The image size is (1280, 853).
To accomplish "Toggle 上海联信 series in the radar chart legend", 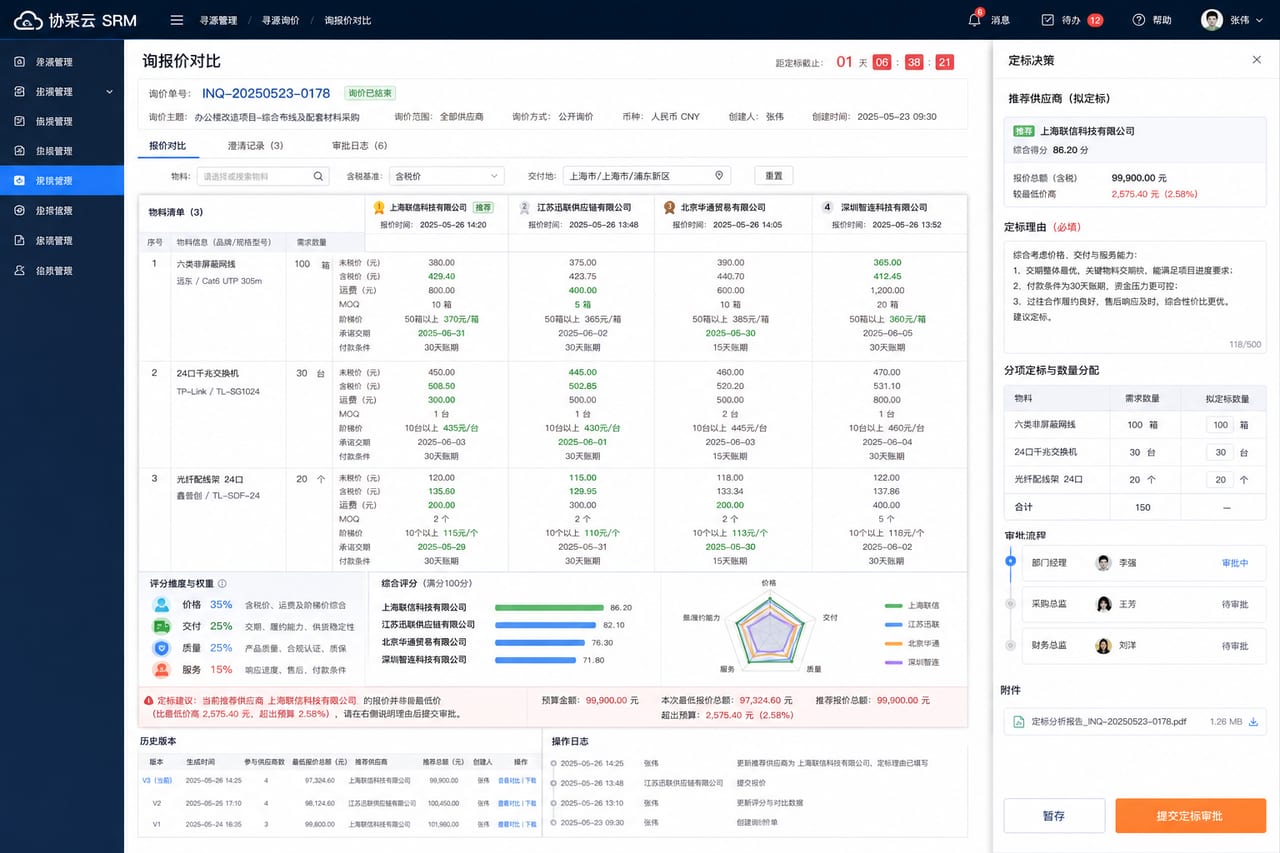I will (x=912, y=606).
